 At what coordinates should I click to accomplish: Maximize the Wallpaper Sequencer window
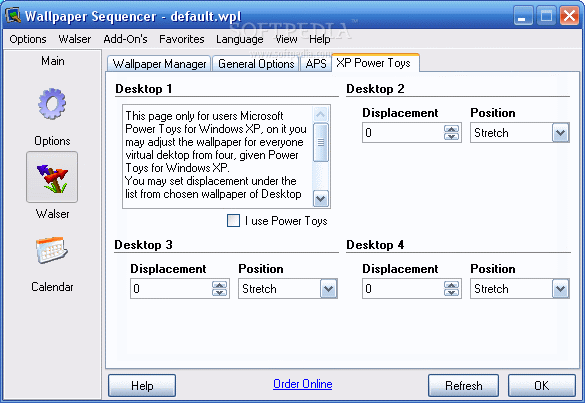[x=546, y=16]
